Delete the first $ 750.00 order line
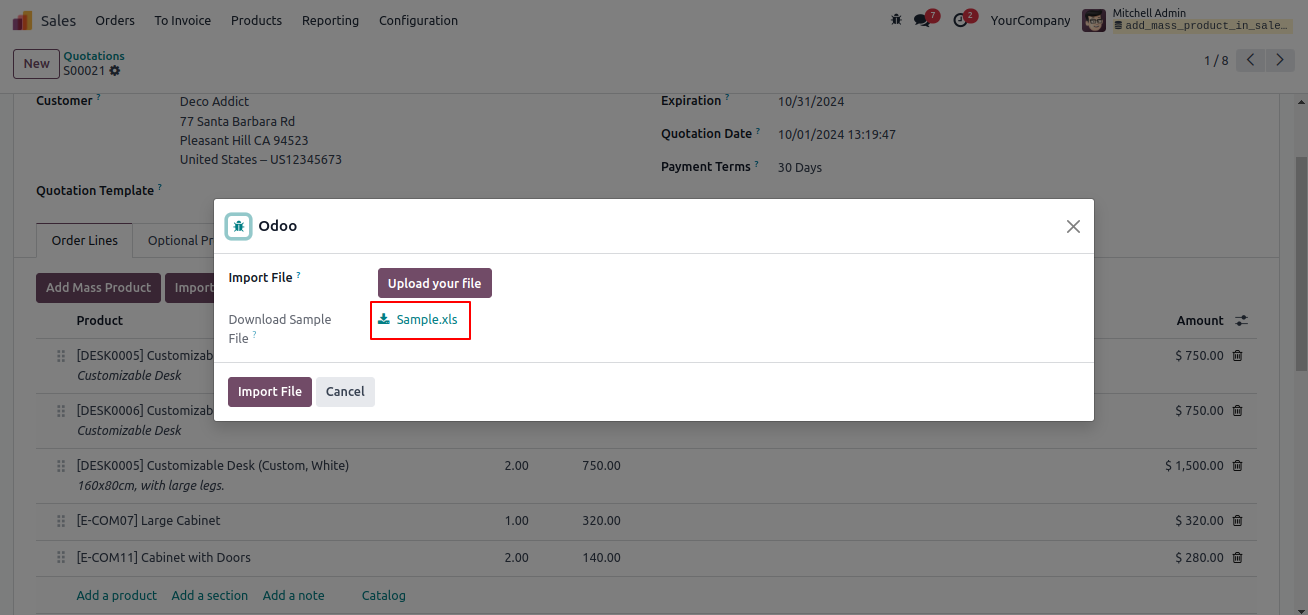This screenshot has height=615, width=1308. click(1237, 355)
